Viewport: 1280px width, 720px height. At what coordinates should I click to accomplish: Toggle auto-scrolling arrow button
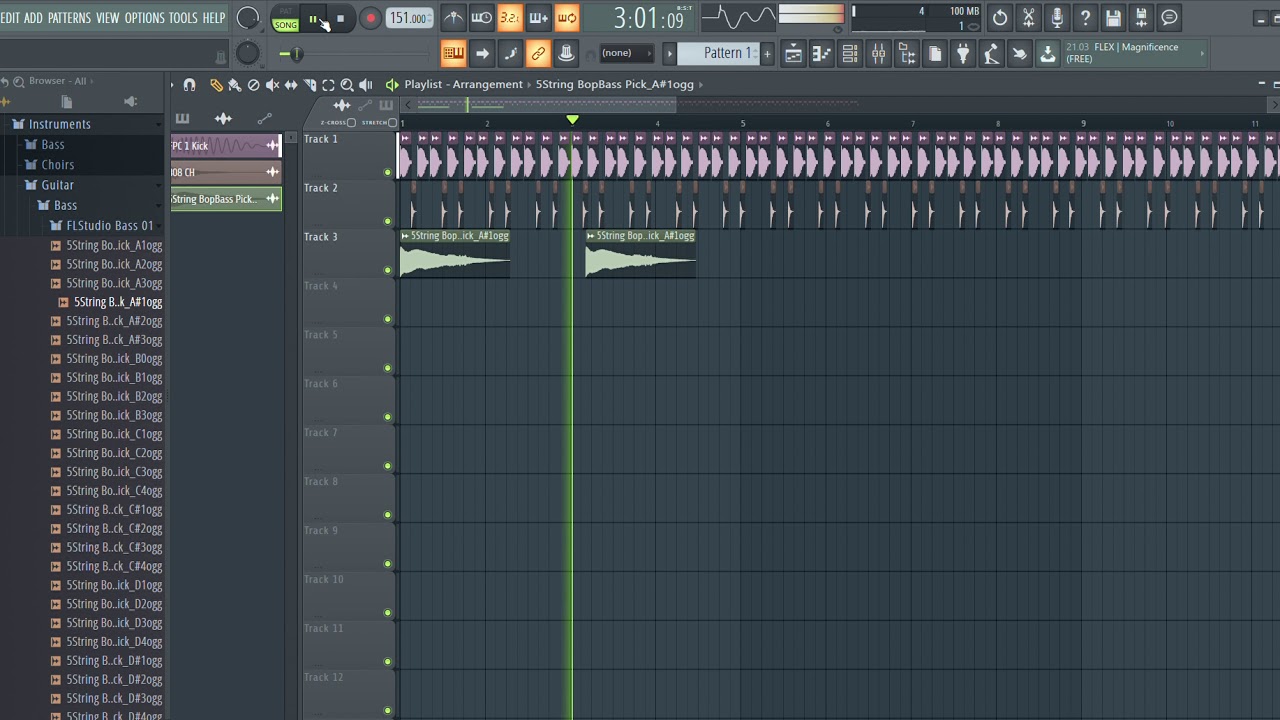point(482,54)
